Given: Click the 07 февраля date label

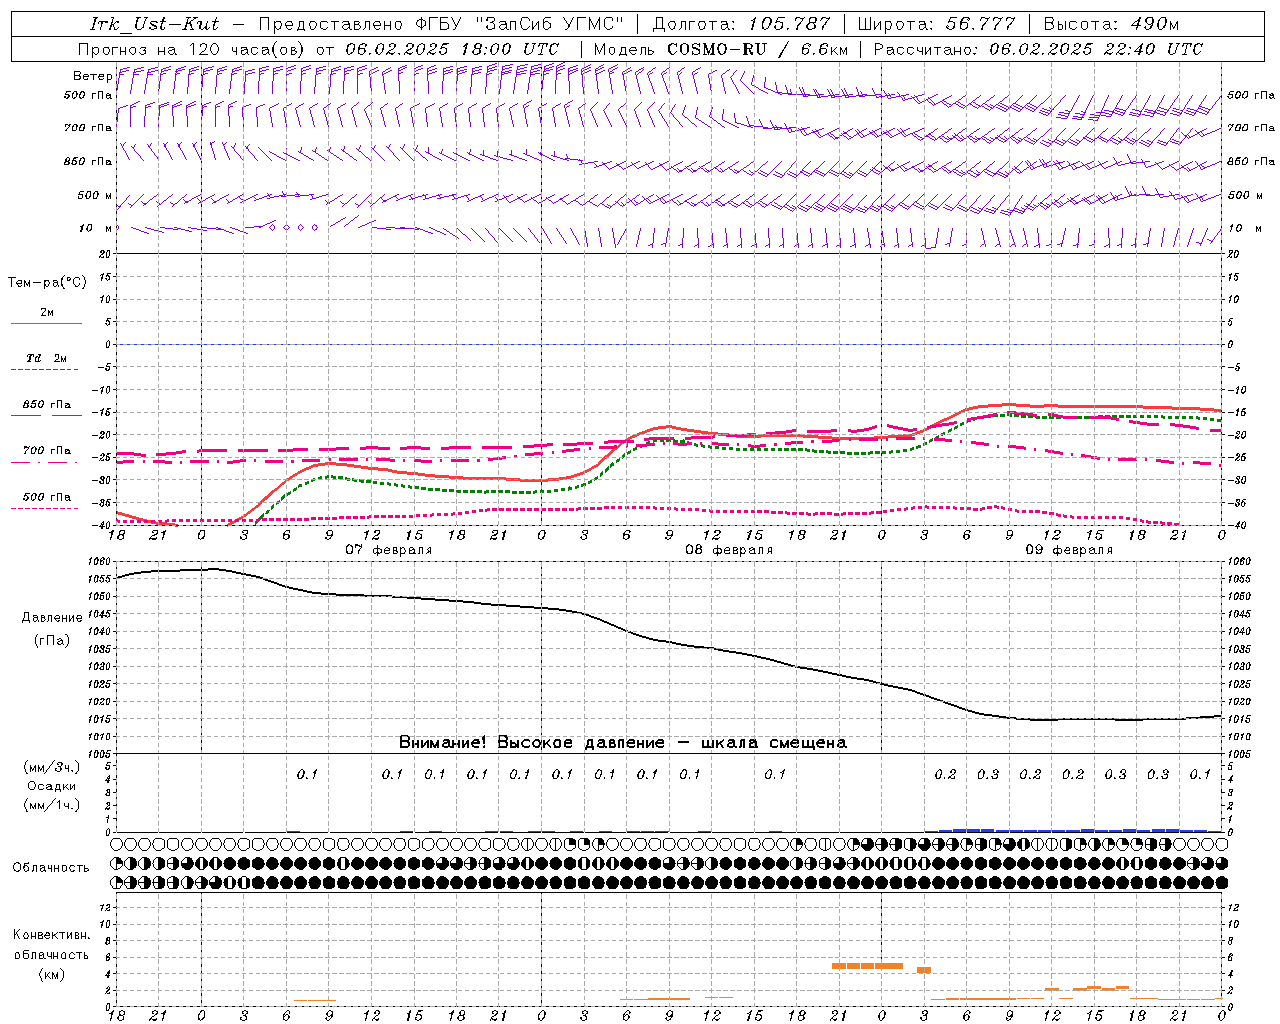Looking at the screenshot, I should [389, 550].
